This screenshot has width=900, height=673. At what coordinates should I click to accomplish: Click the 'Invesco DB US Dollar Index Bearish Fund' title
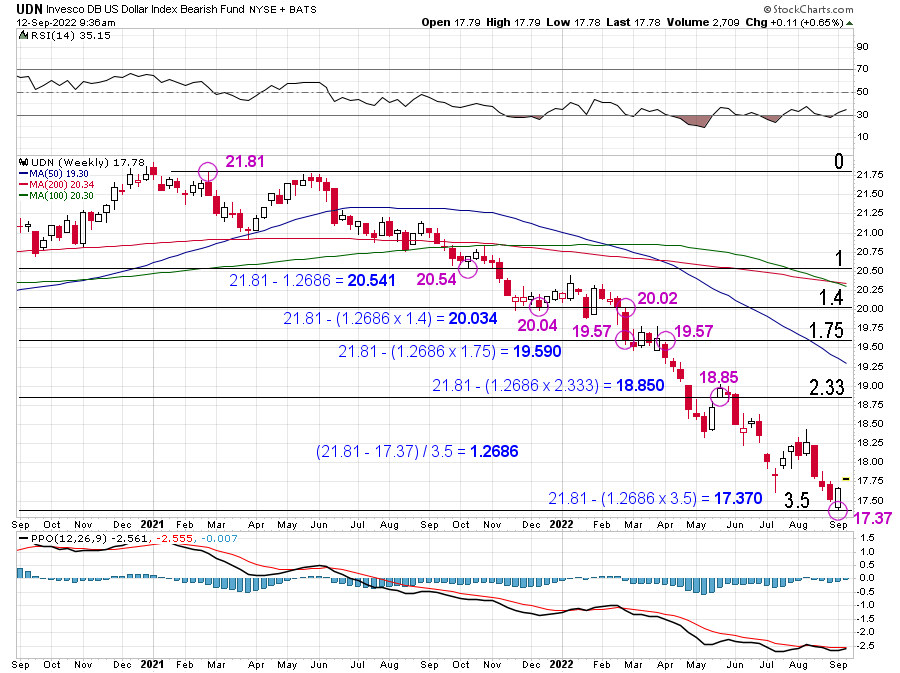pyautogui.click(x=145, y=9)
